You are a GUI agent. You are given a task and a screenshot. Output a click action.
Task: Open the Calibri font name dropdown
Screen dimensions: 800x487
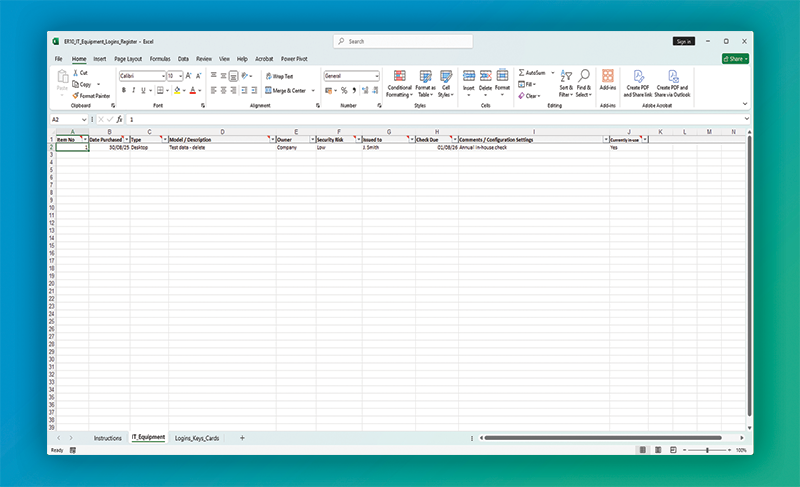161,76
